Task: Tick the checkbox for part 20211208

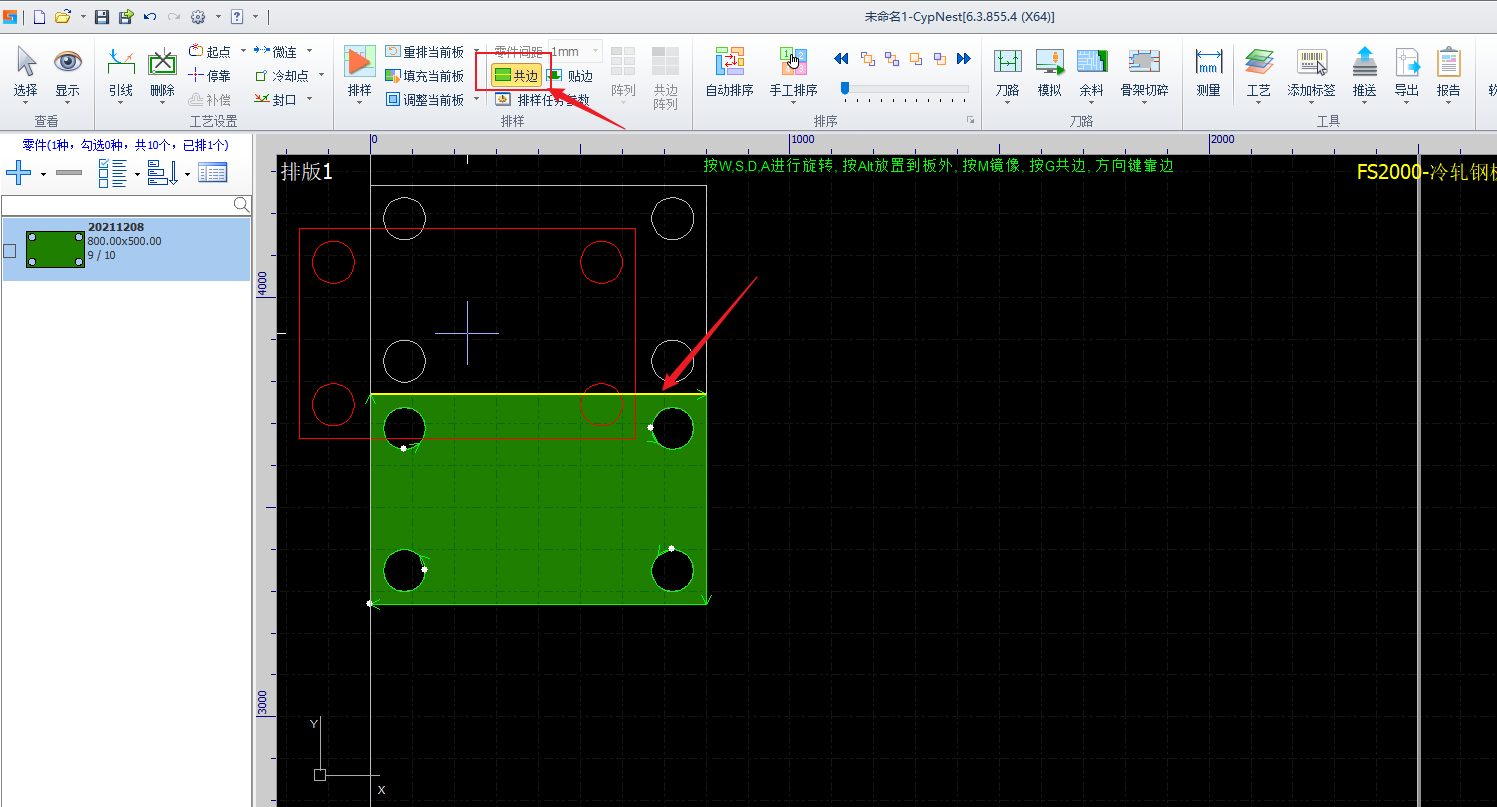Action: pos(10,250)
